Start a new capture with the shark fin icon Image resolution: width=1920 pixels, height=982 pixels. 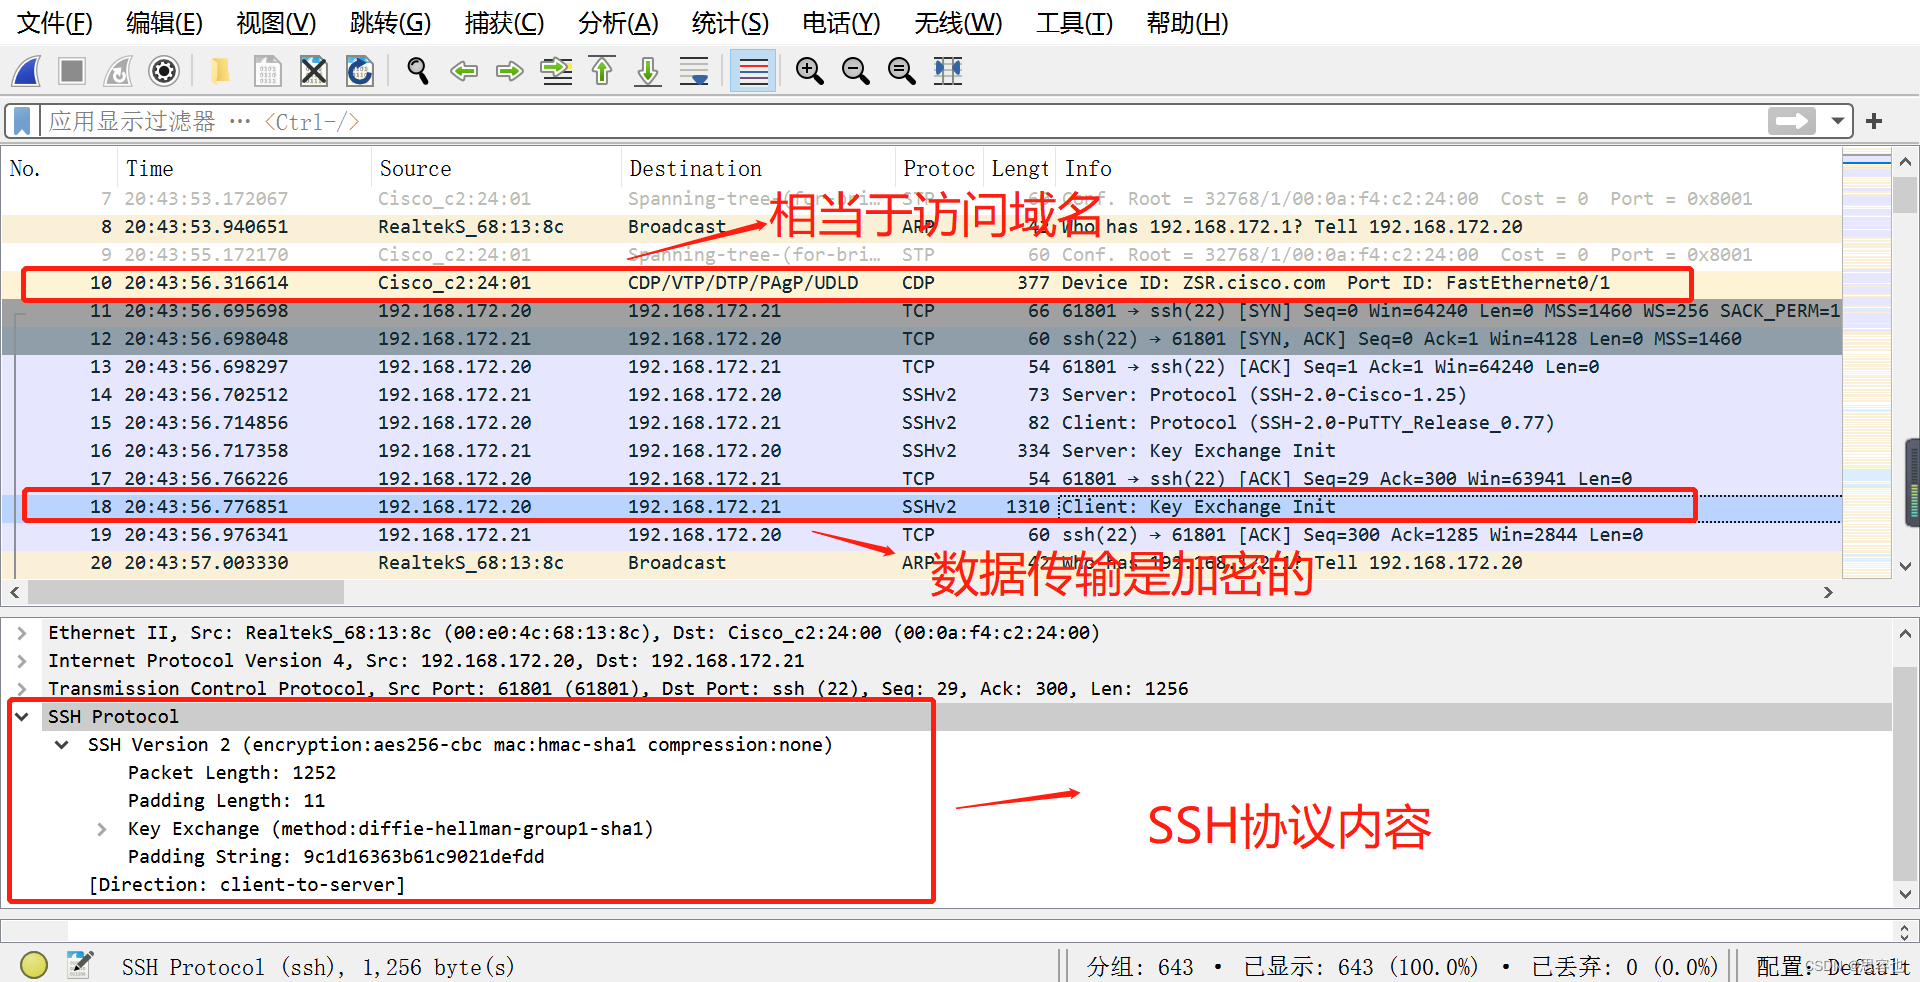pos(26,71)
